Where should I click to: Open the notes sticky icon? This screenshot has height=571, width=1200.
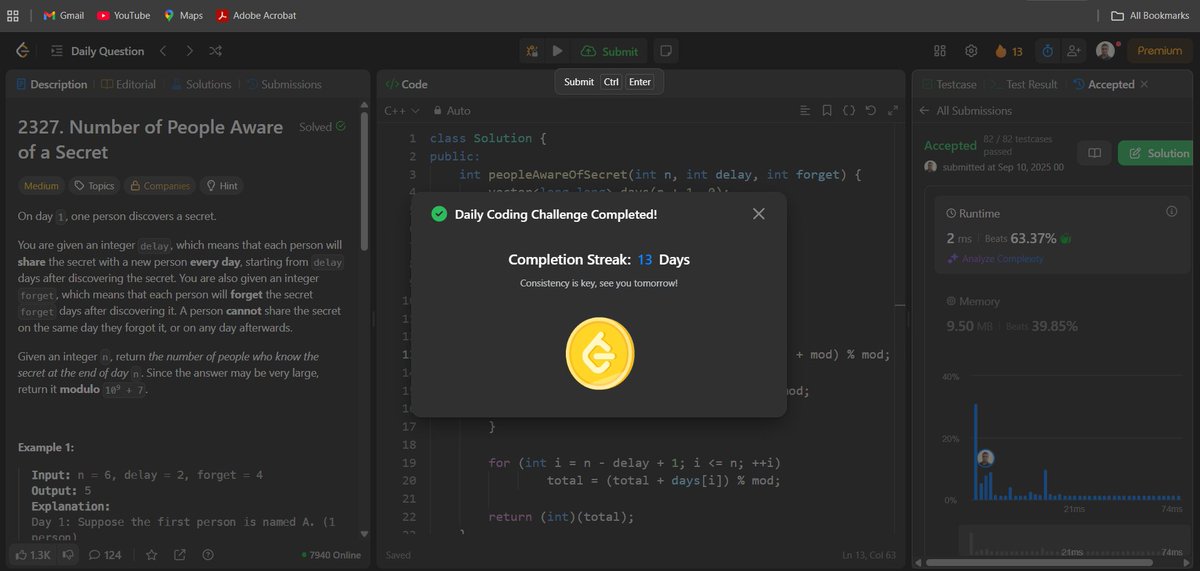click(x=667, y=51)
